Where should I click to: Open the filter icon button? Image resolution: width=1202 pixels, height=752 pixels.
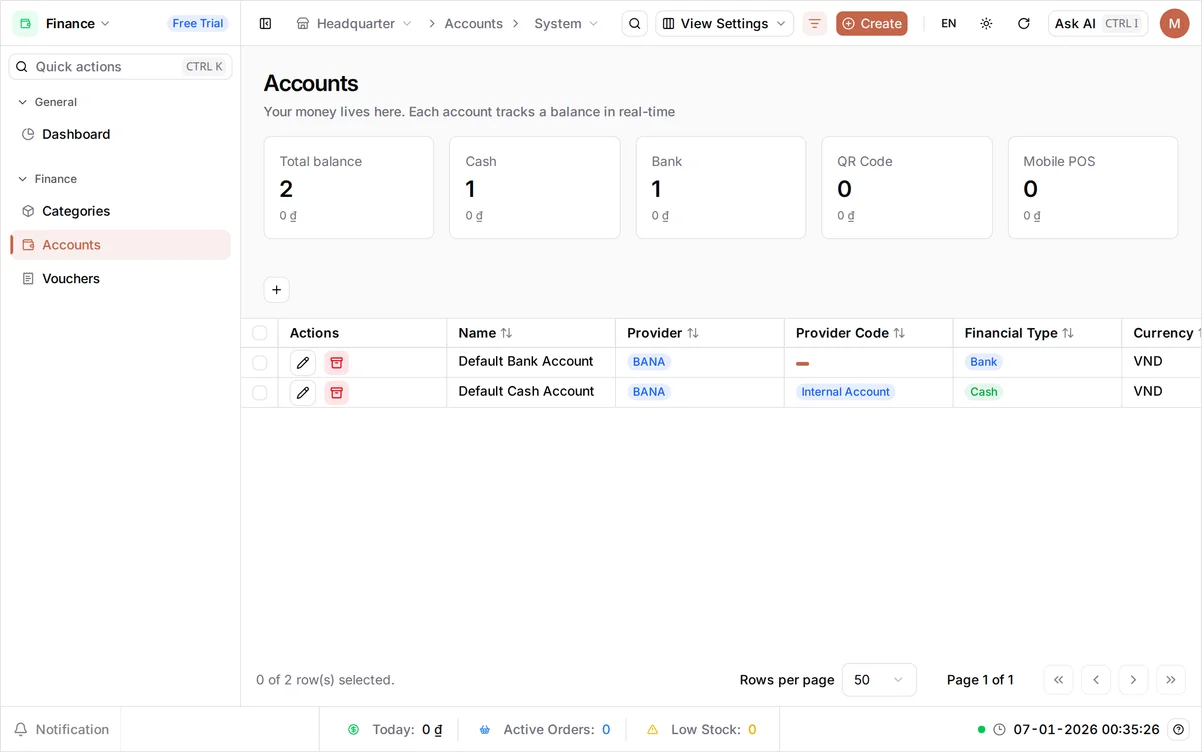tap(815, 23)
